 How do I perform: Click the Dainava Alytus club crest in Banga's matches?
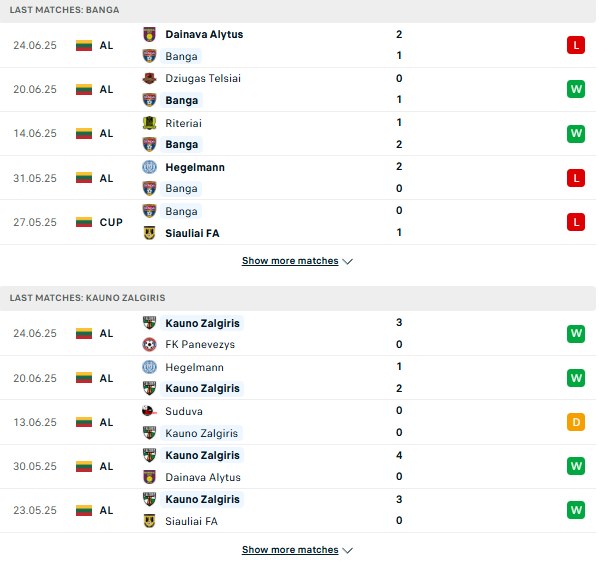click(149, 34)
